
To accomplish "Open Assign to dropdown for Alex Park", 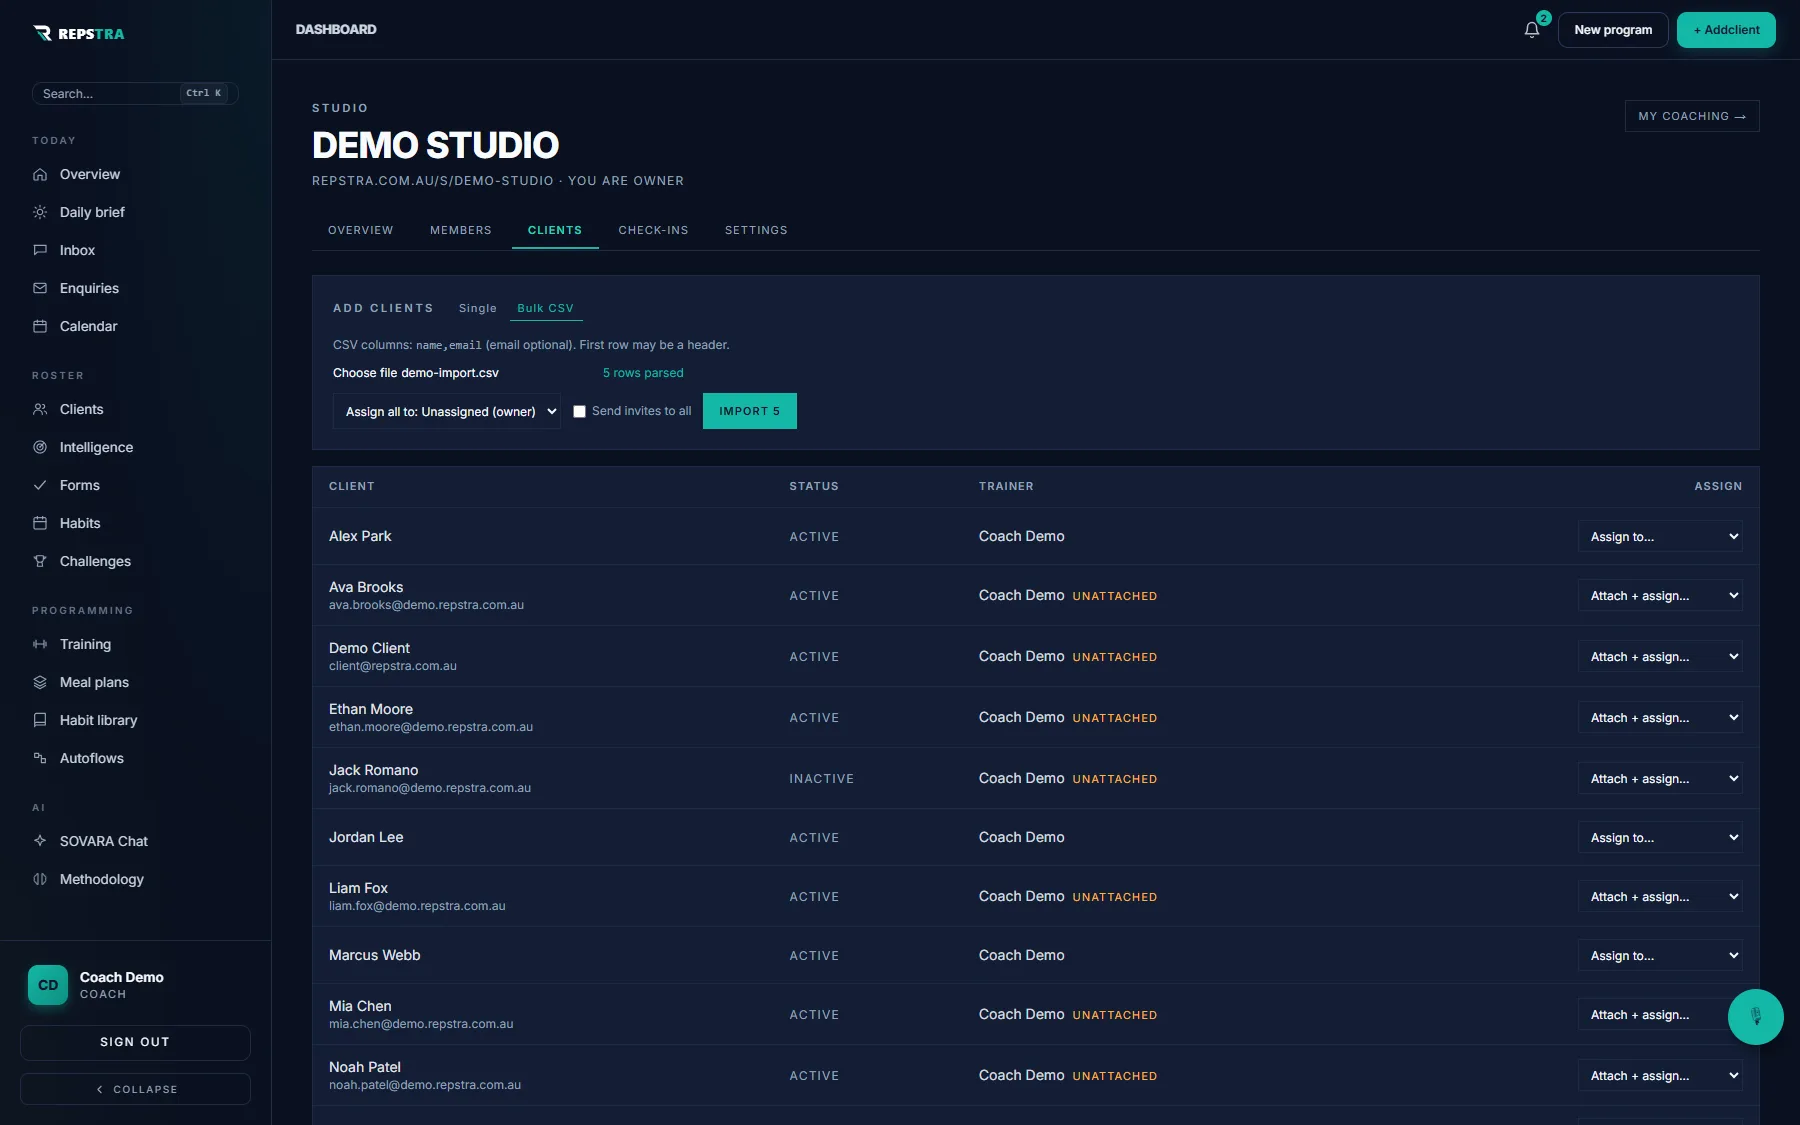I will pyautogui.click(x=1660, y=536).
